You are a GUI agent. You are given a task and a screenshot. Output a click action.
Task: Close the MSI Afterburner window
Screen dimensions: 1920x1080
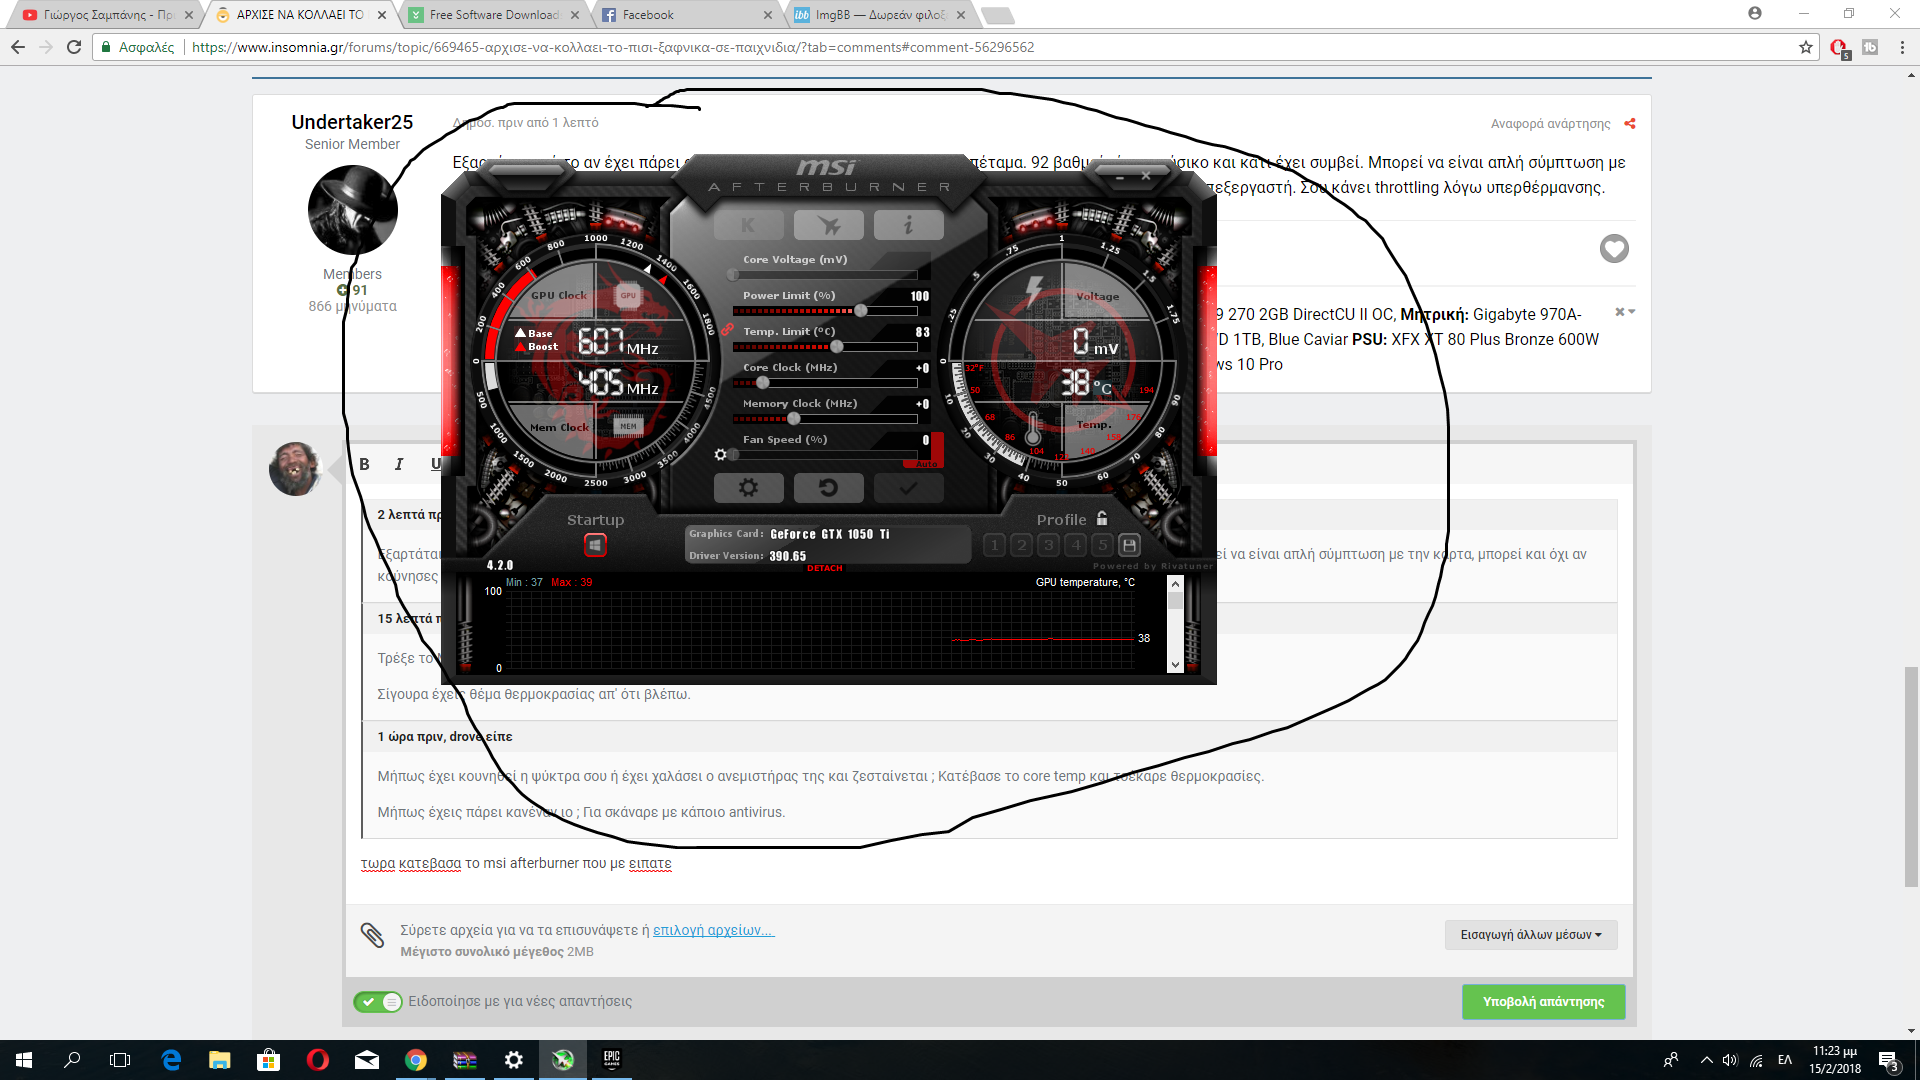[1146, 176]
